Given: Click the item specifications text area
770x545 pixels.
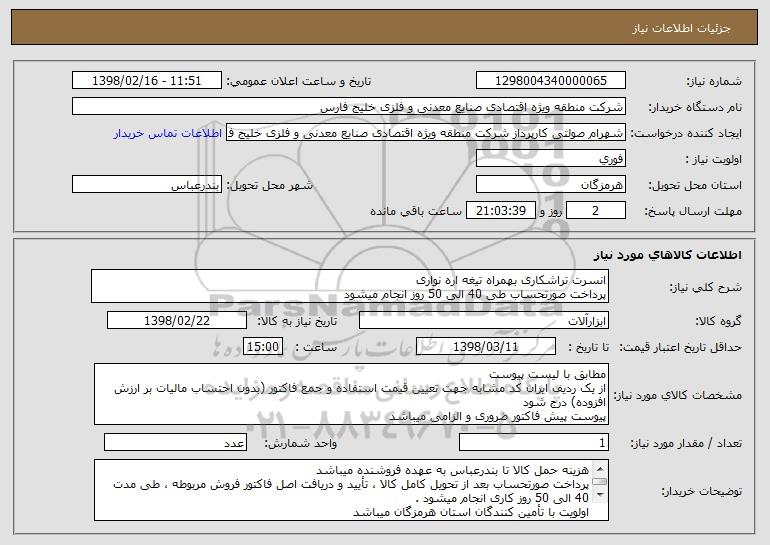Looking at the screenshot, I should 351,394.
